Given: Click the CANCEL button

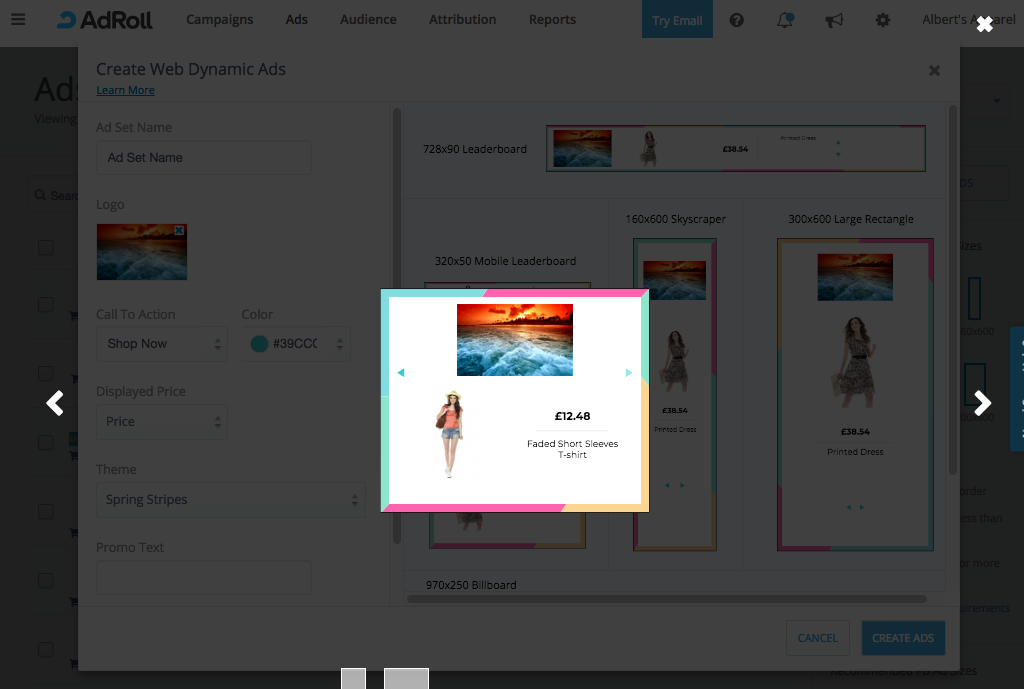Looking at the screenshot, I should 818,638.
